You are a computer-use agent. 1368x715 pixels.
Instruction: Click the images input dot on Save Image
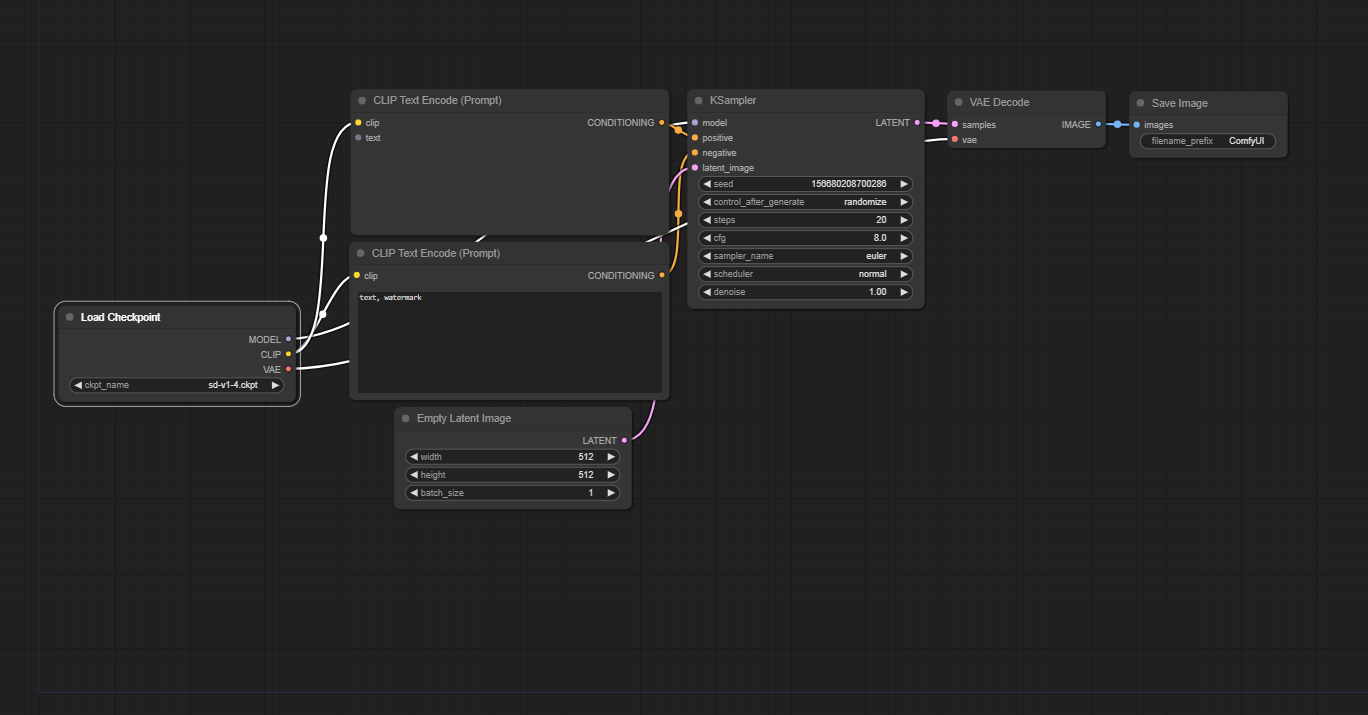pos(1136,124)
